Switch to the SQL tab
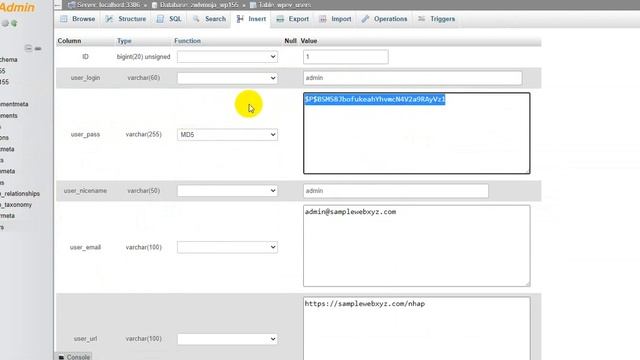 [x=169, y=19]
